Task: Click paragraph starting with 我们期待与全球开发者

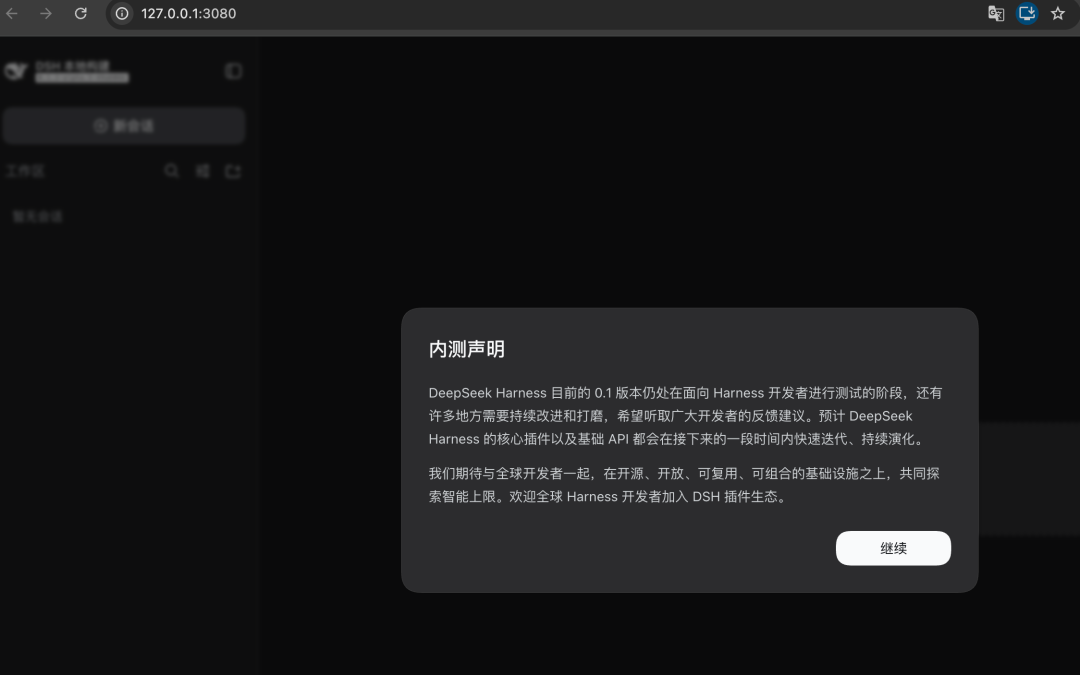Action: coord(686,485)
